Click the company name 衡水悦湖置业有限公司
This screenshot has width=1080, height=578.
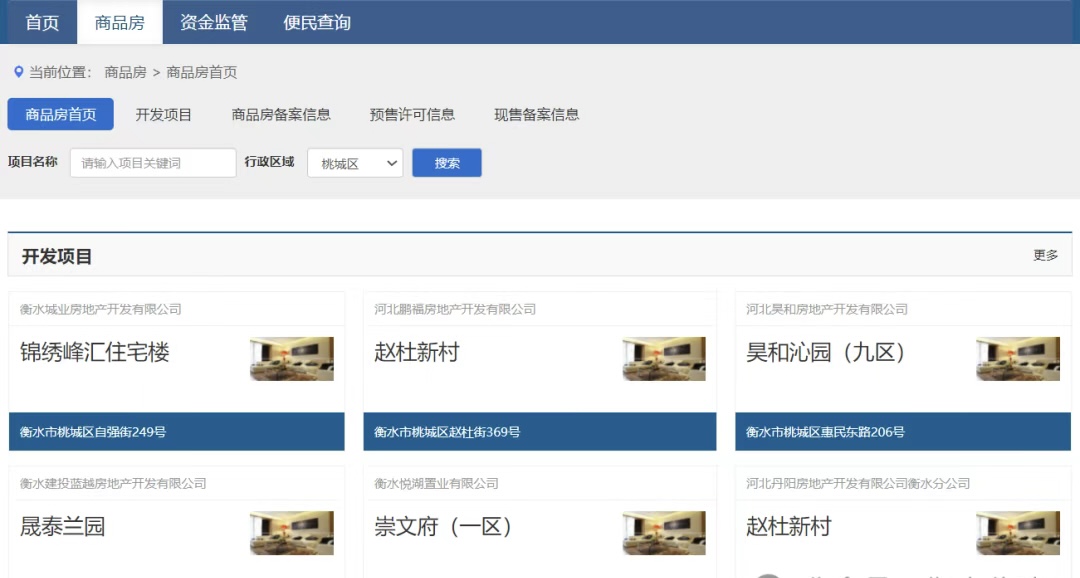point(436,483)
